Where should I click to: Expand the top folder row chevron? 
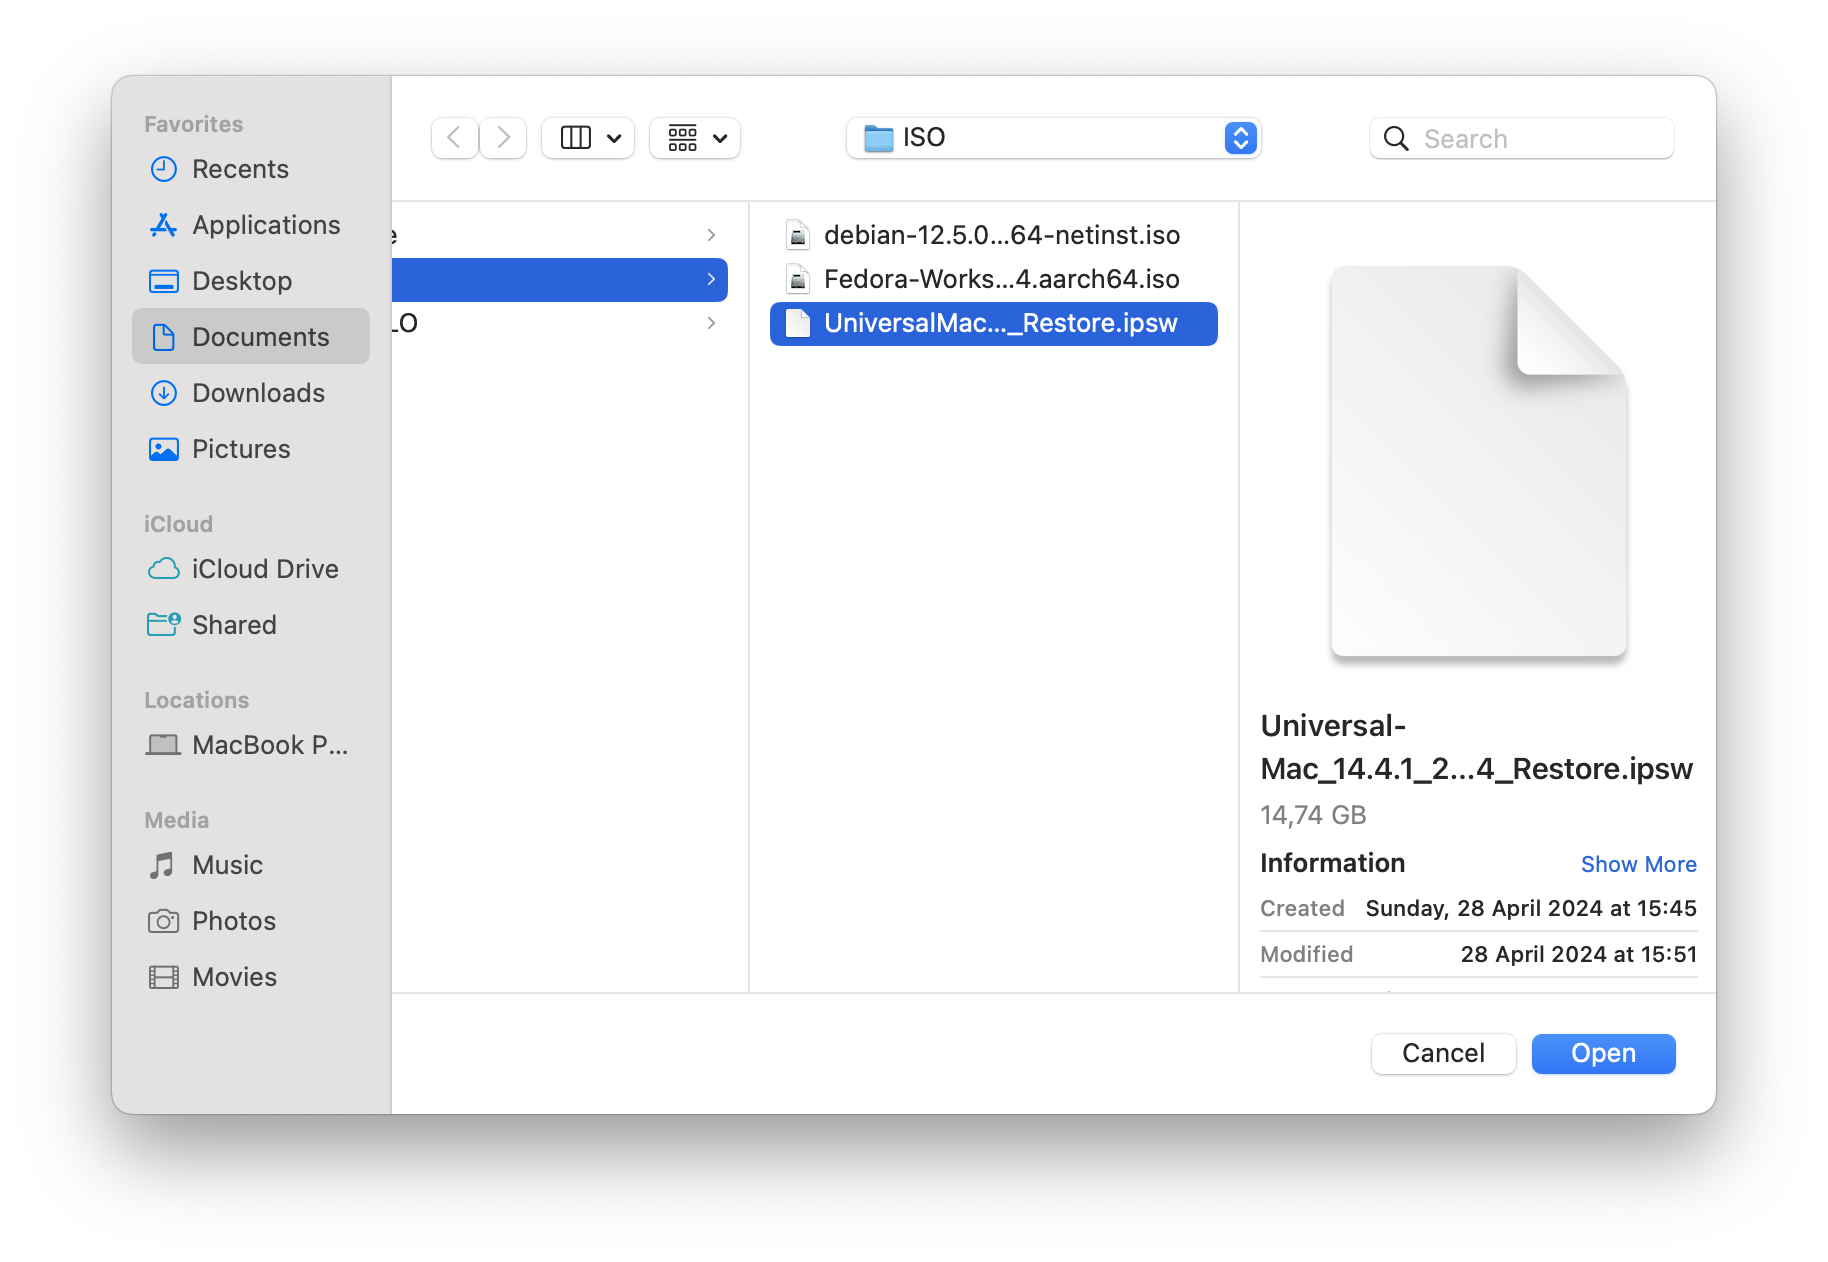pyautogui.click(x=711, y=235)
